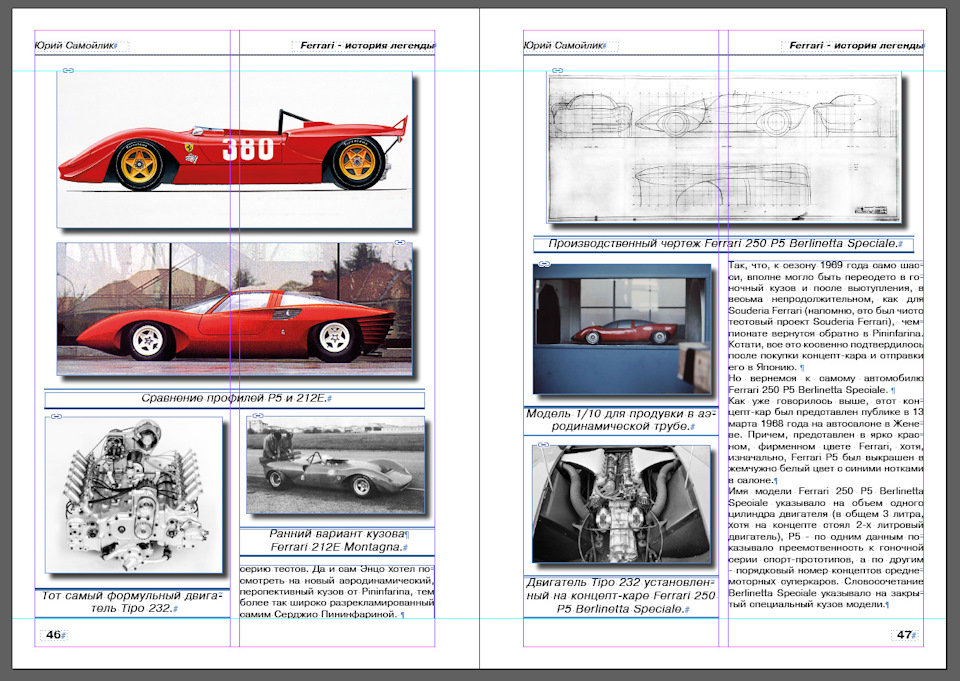960x681 pixels.
Task: Click body text starting 'серию тестов' on page 46
Action: click(337, 592)
